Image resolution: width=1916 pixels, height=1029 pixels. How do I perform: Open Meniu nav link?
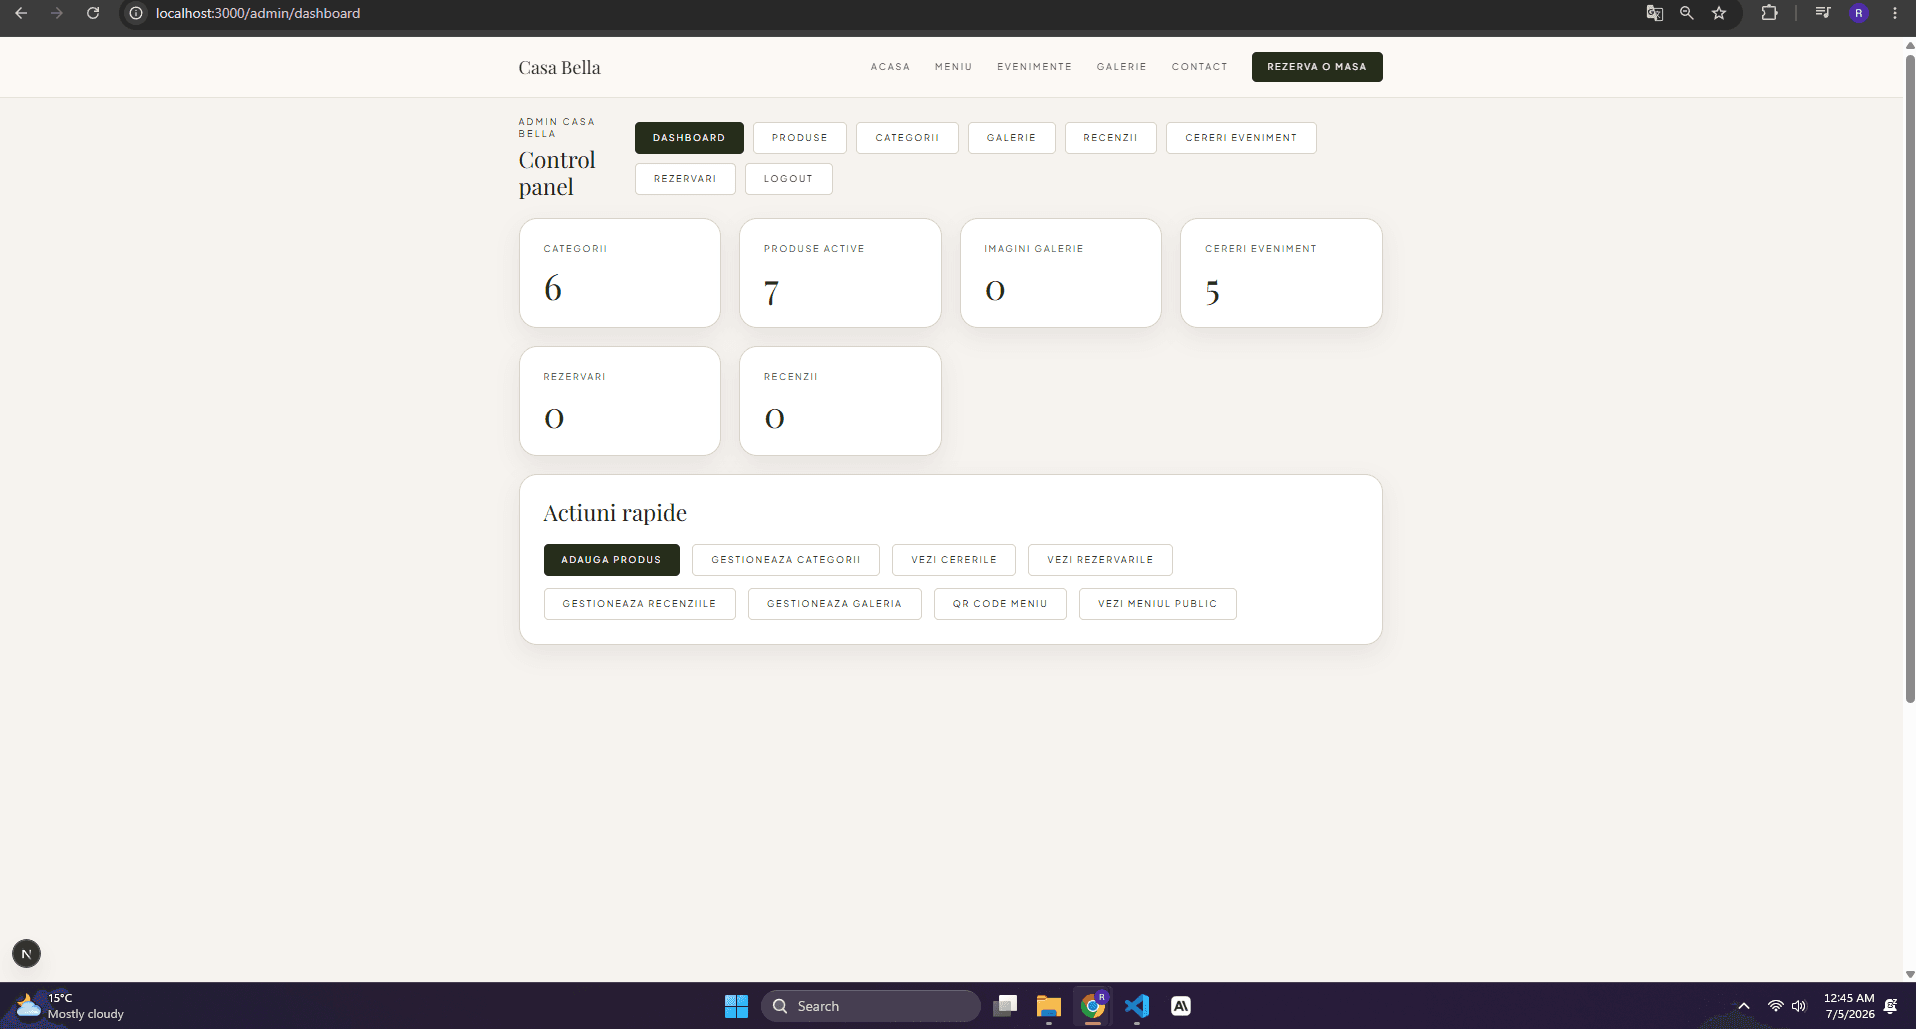[x=953, y=67]
